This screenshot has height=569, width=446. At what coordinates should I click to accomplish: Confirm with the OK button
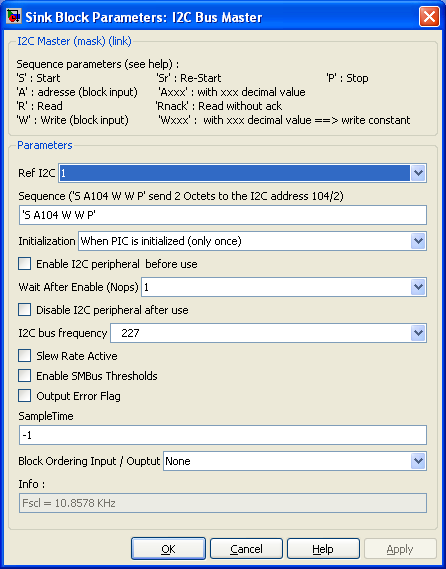click(x=168, y=549)
